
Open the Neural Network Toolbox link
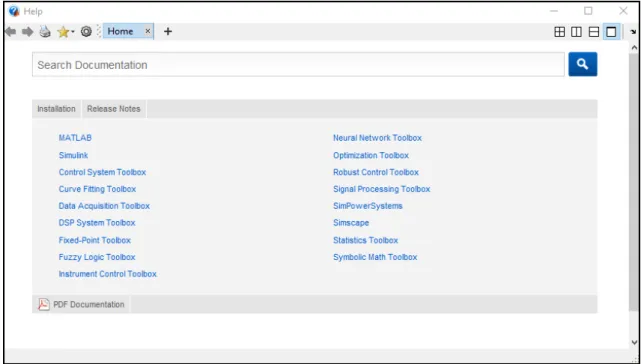pos(377,138)
